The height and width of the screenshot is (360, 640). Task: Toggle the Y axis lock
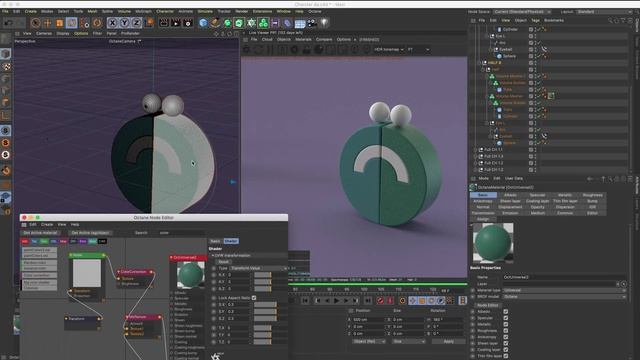(x=124, y=23)
